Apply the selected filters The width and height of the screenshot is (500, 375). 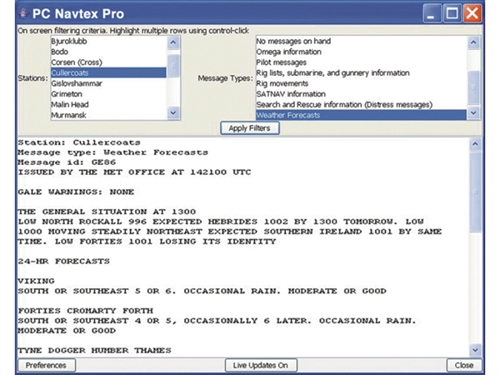pos(250,128)
